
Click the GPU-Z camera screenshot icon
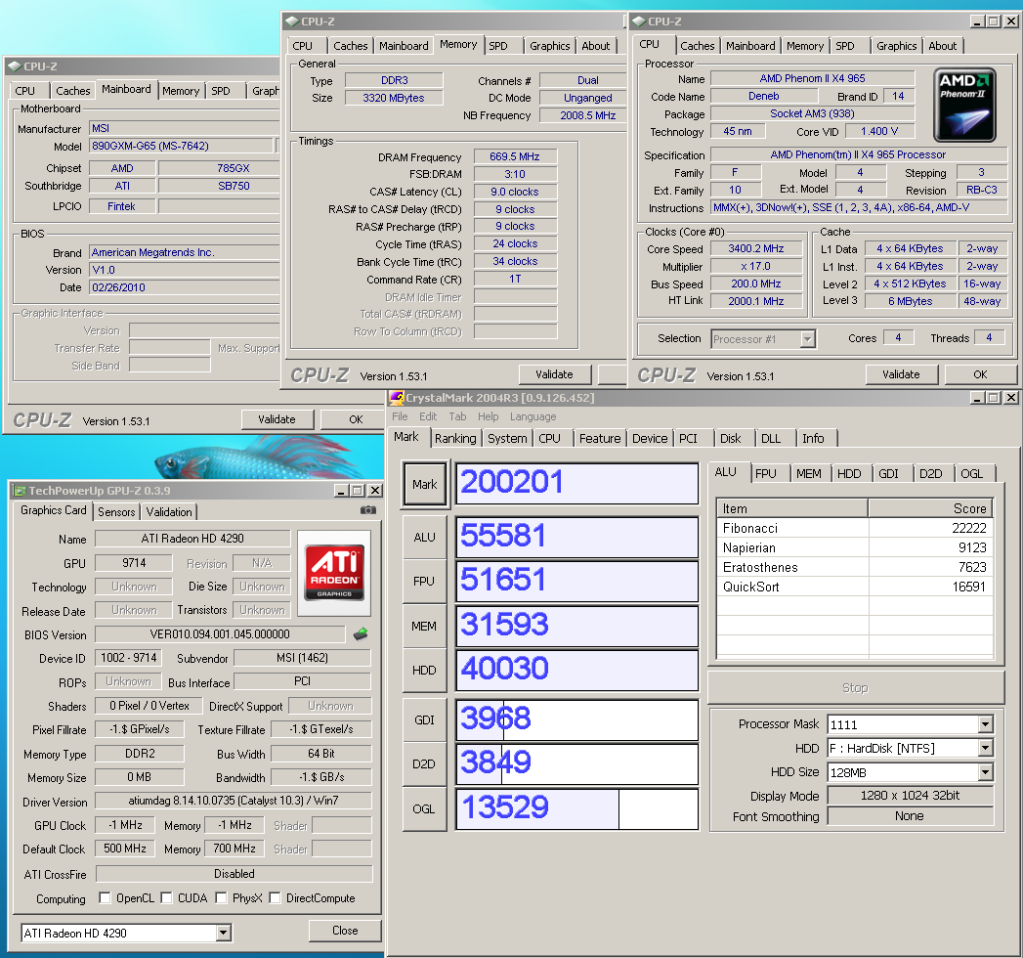pos(368,510)
